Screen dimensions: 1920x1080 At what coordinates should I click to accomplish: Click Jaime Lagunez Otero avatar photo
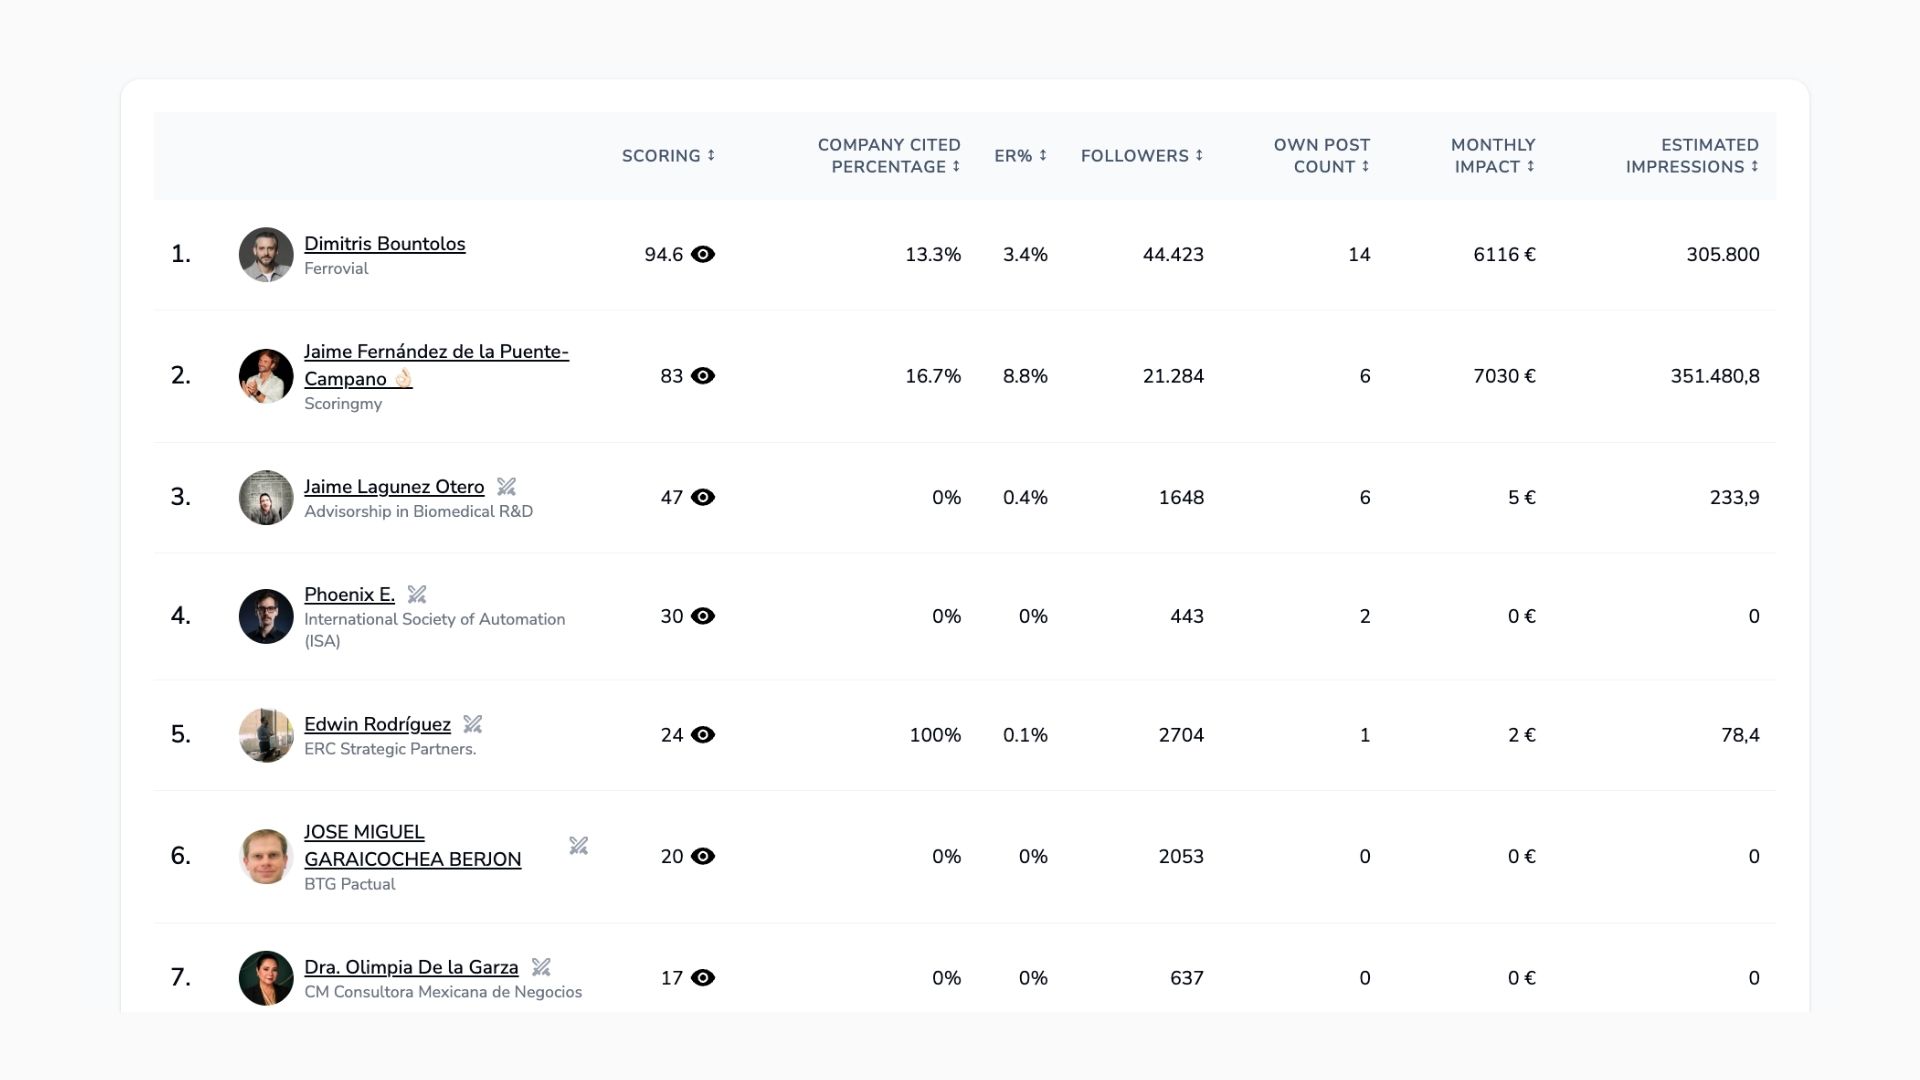[x=266, y=498]
